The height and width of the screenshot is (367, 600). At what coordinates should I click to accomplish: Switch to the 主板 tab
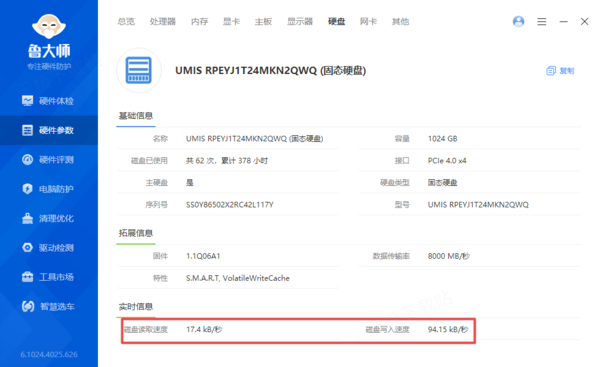(x=263, y=21)
